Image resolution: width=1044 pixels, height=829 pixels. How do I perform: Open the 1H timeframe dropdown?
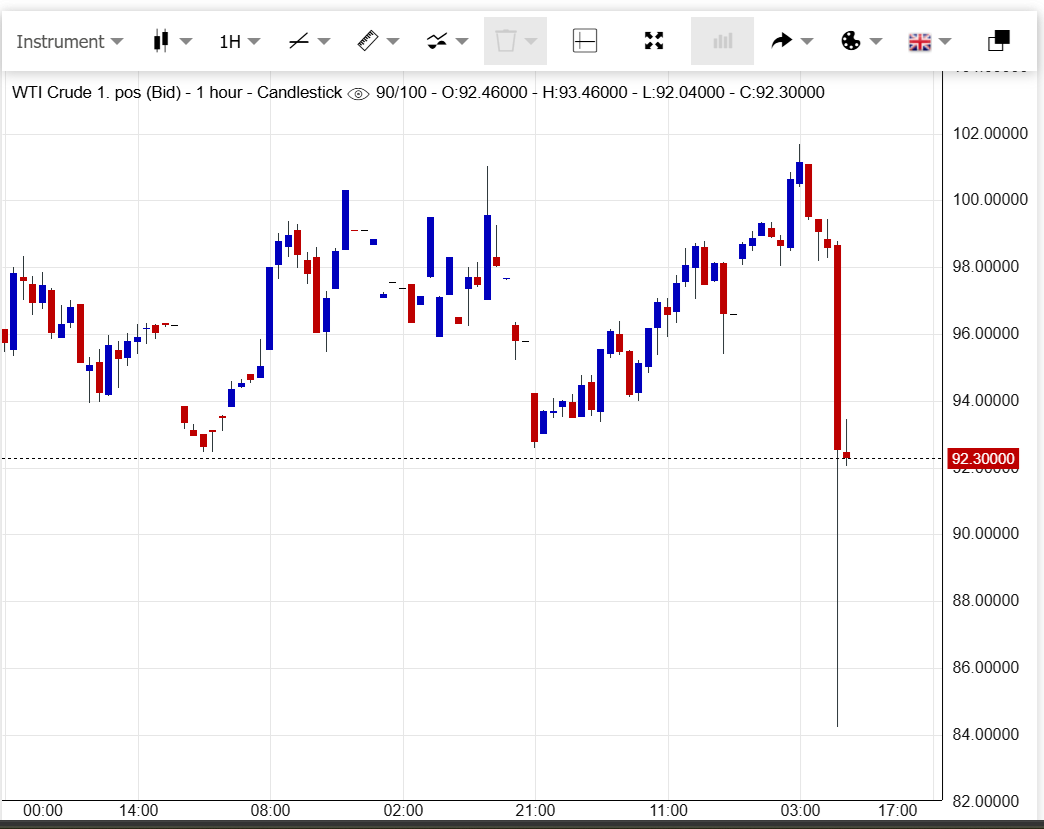(x=239, y=41)
